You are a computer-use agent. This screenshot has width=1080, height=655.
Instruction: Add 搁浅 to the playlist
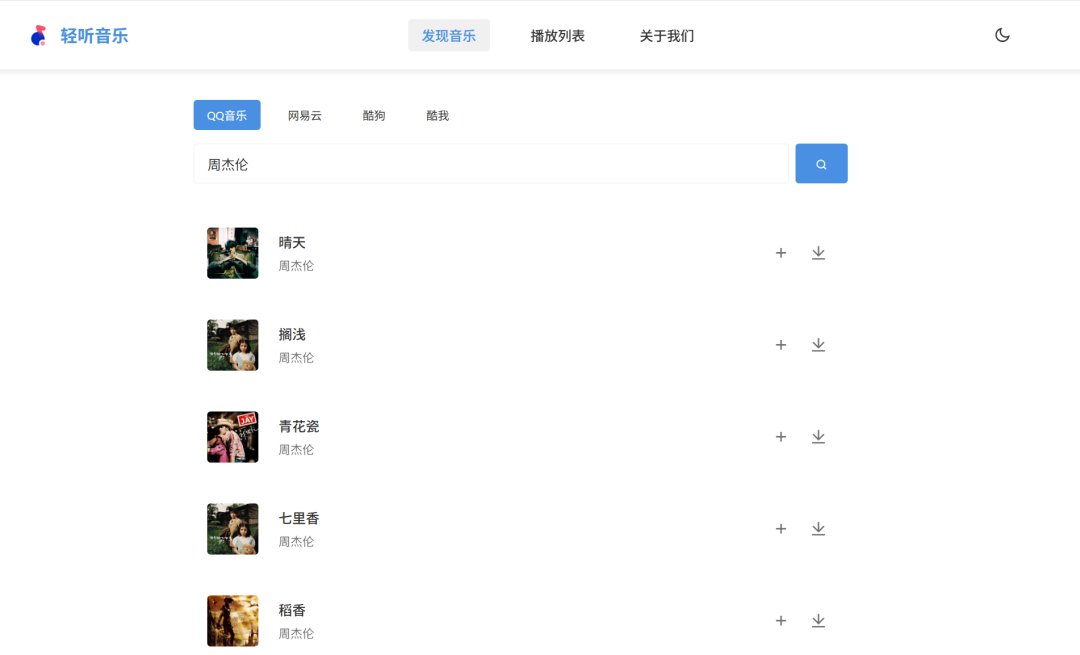pyautogui.click(x=781, y=345)
